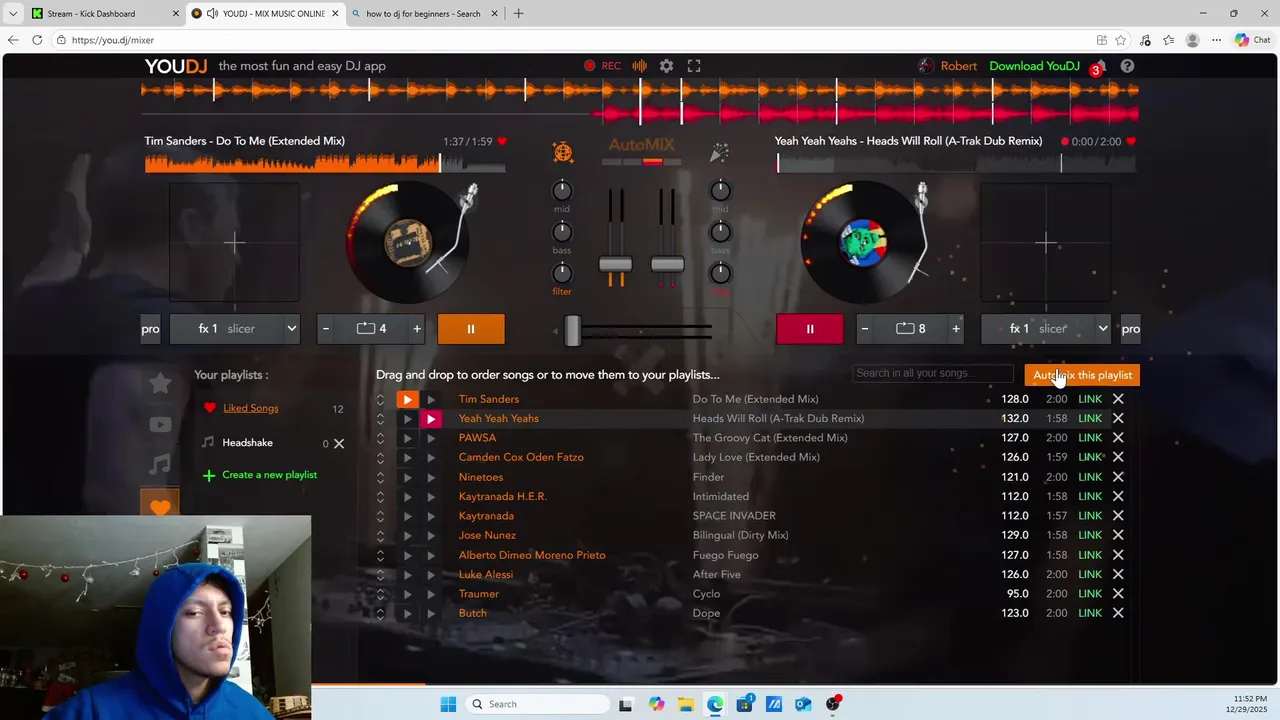Open Windows Start menu
The width and height of the screenshot is (1280, 720).
[448, 704]
